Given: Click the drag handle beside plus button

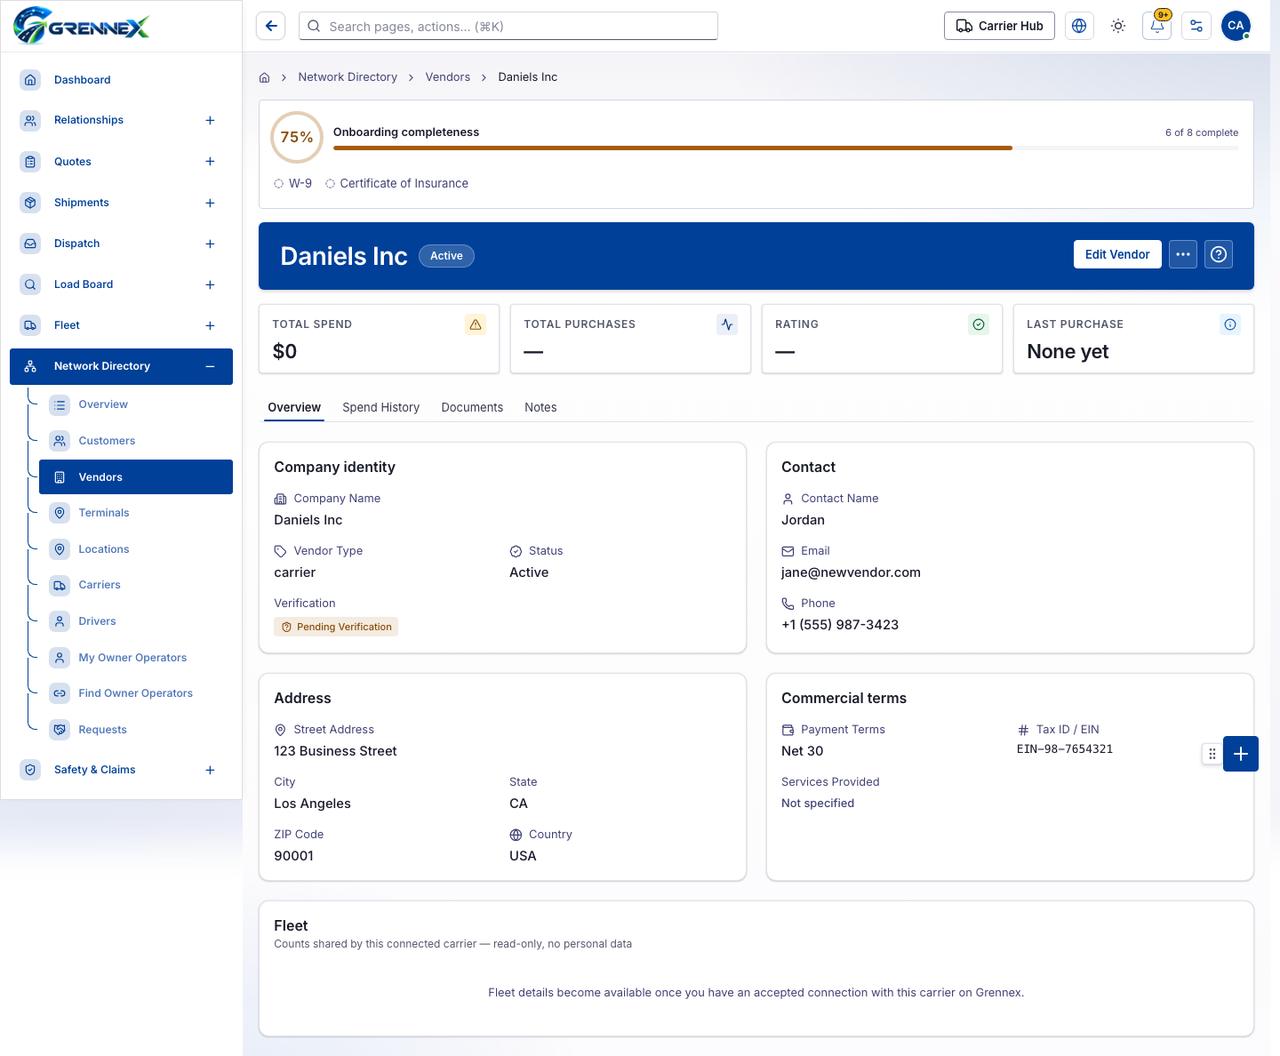Looking at the screenshot, I should point(1212,754).
